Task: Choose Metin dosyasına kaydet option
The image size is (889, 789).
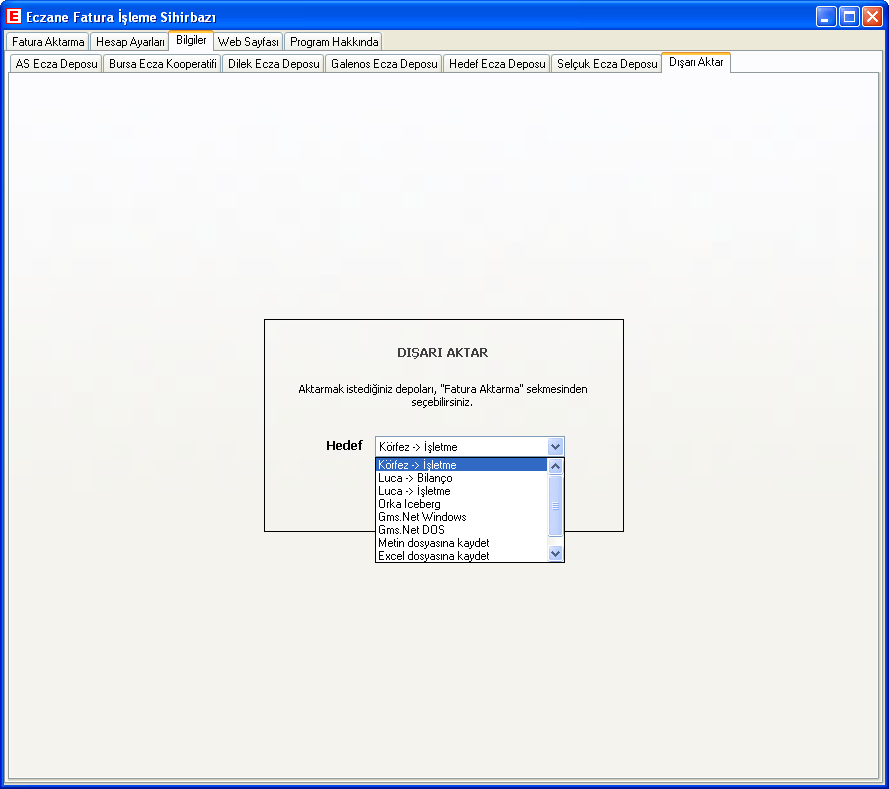Action: (x=433, y=543)
